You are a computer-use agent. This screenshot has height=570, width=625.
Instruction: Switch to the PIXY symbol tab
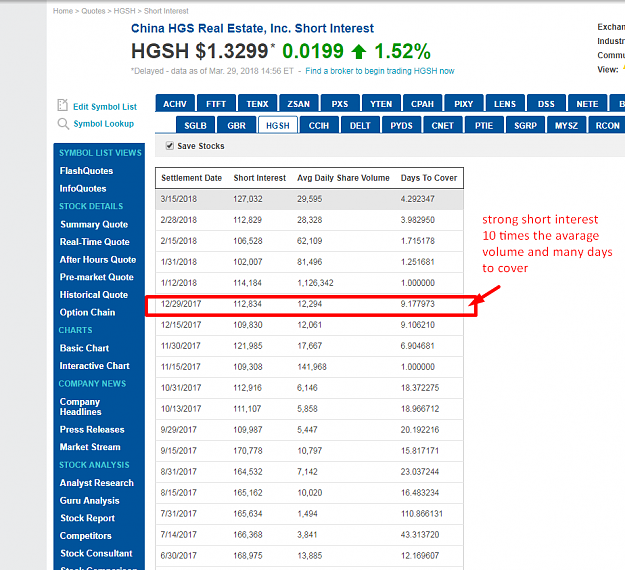(464, 104)
